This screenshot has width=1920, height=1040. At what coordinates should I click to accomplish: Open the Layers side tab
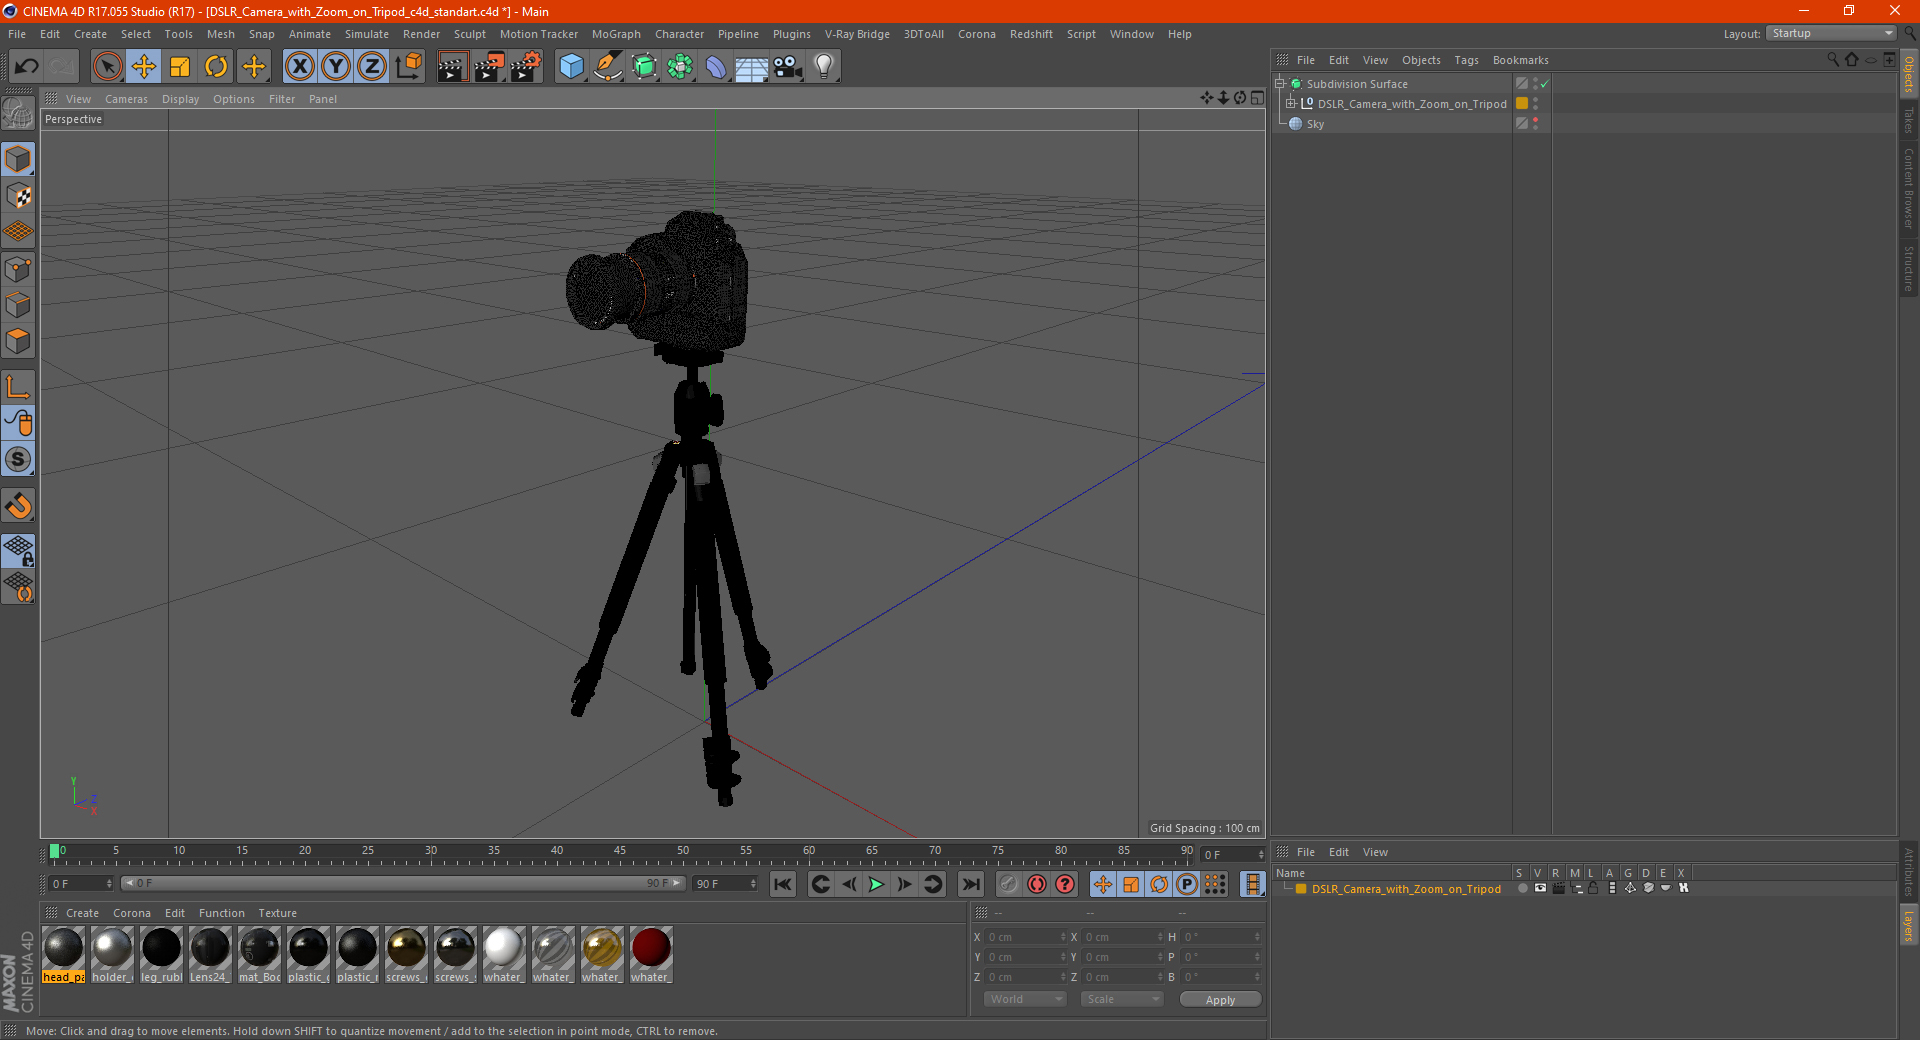(1909, 925)
